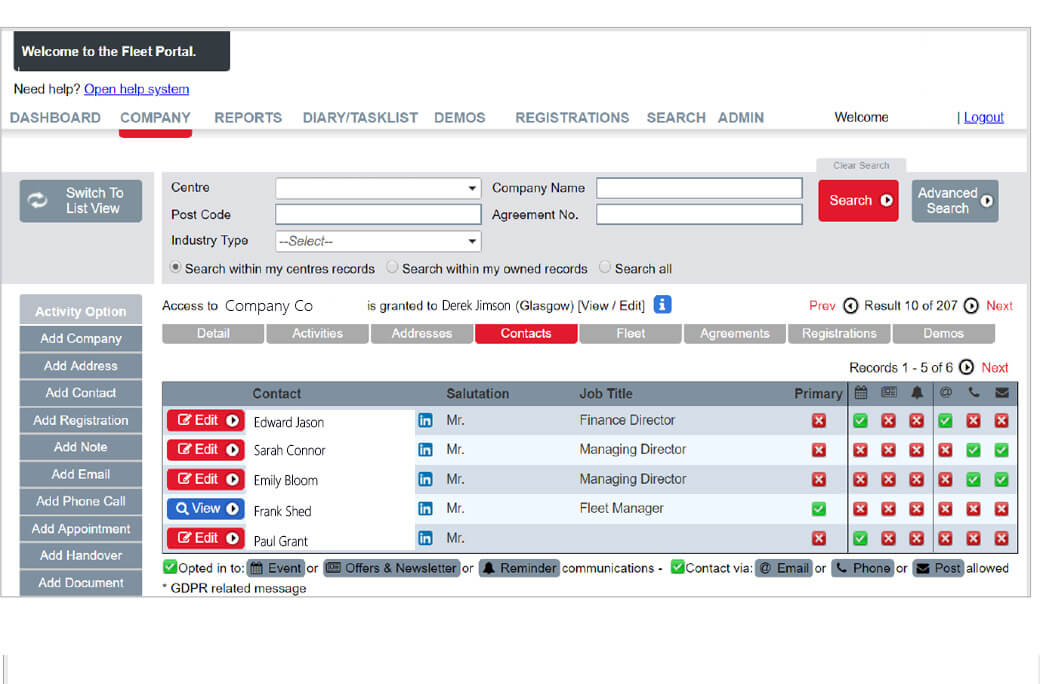Click the Offers & Newsletter legend badge
The height and width of the screenshot is (684, 1040).
point(392,569)
